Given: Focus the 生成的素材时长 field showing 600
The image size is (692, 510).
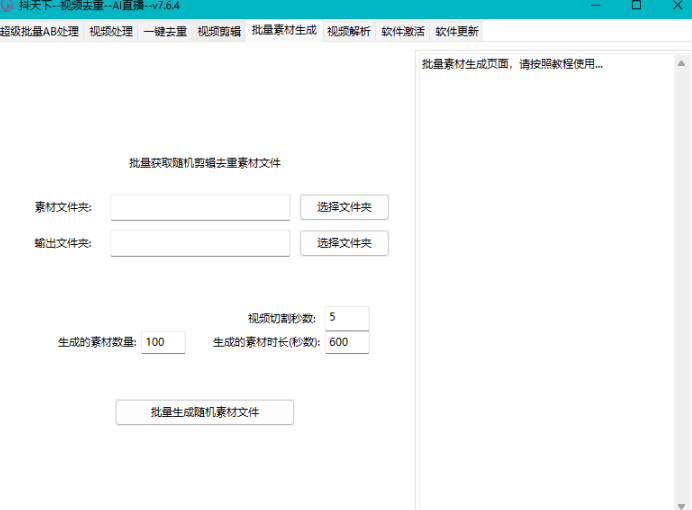Looking at the screenshot, I should 347,342.
